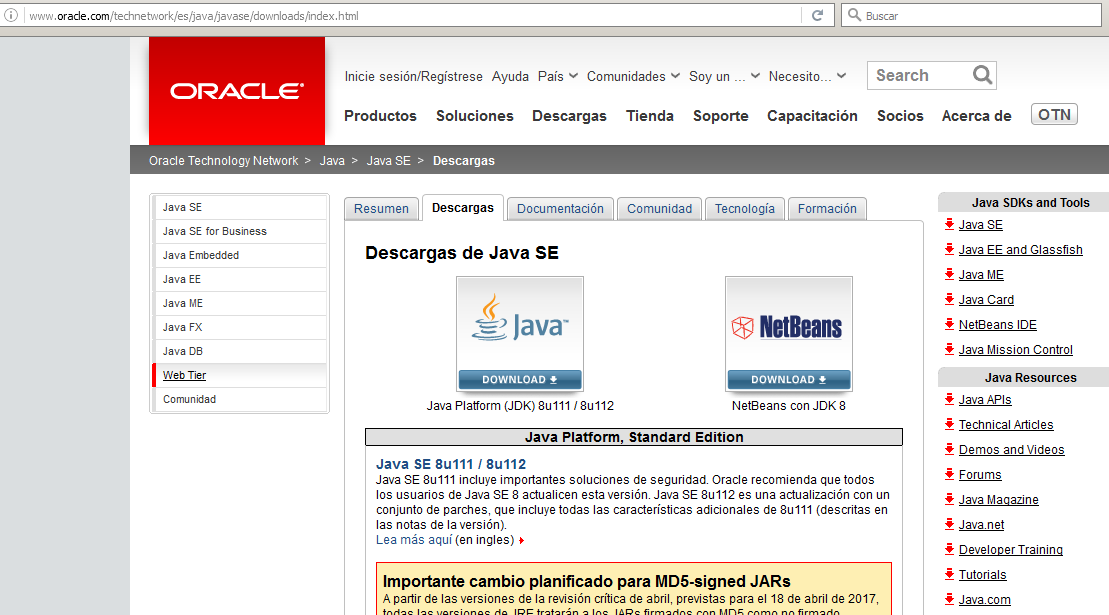This screenshot has height=615, width=1109.
Task: Switch to the Tecnología tab
Action: click(745, 209)
